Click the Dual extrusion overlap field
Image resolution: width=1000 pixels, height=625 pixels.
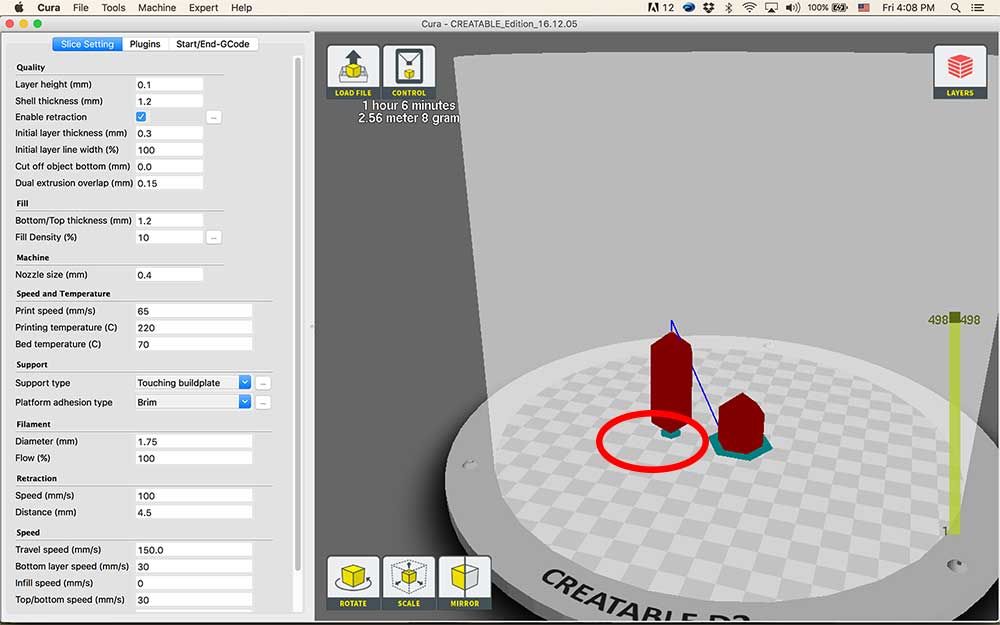169,183
